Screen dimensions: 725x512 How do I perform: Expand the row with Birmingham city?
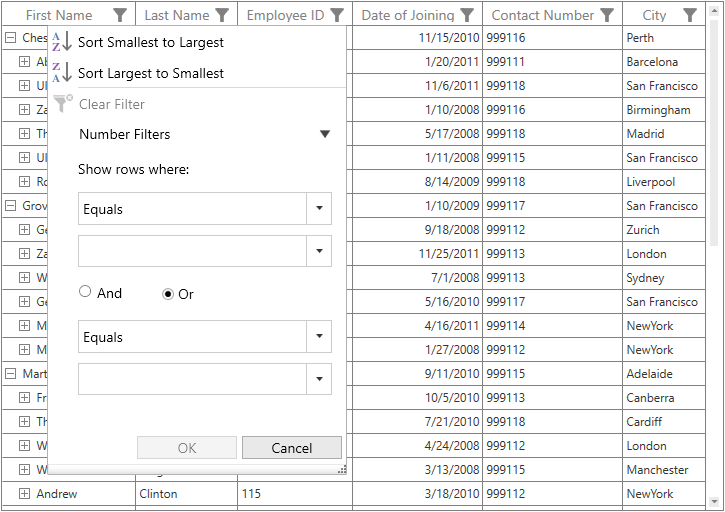click(x=25, y=110)
